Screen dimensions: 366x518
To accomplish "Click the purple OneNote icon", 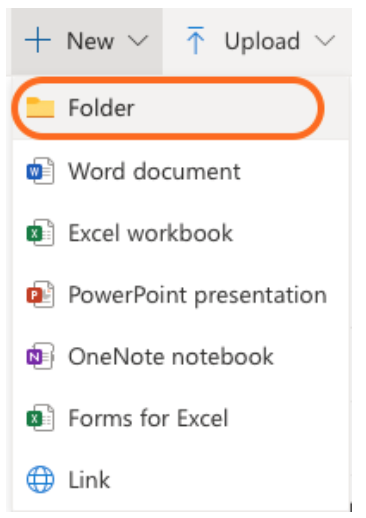I will pyautogui.click(x=40, y=356).
